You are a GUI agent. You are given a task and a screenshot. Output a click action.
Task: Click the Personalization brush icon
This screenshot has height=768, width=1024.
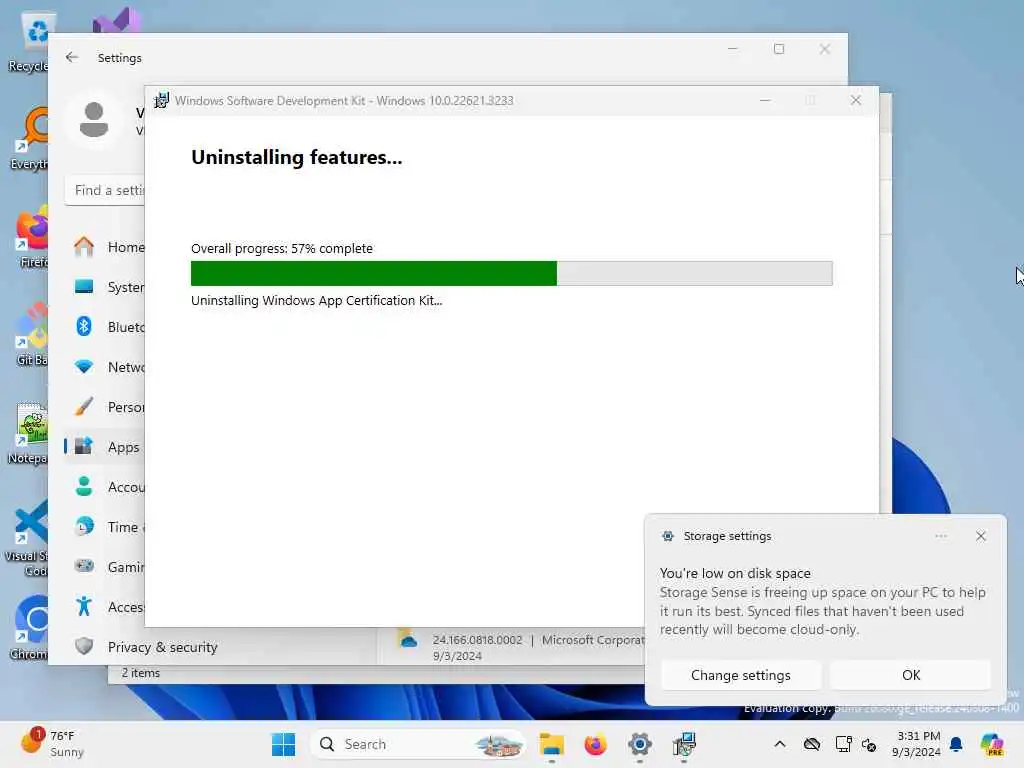click(x=84, y=407)
